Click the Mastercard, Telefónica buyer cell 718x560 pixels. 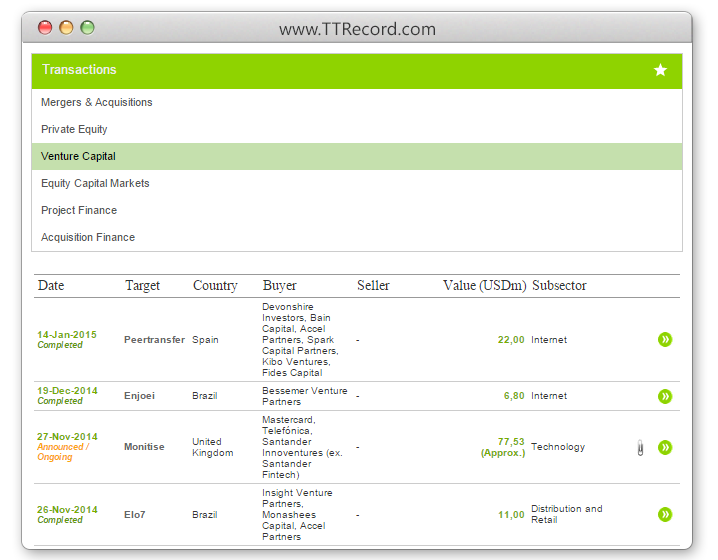tap(302, 447)
